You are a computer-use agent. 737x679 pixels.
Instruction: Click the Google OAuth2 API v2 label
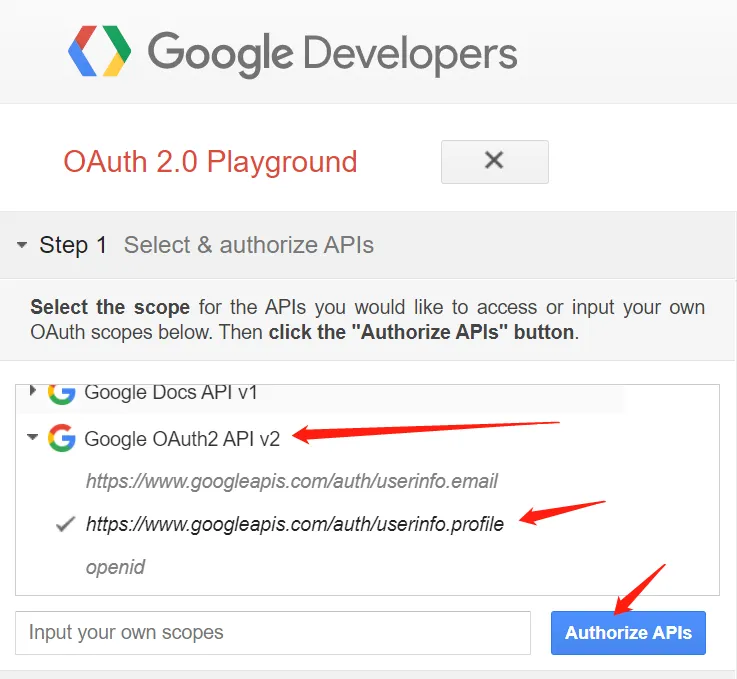[182, 439]
